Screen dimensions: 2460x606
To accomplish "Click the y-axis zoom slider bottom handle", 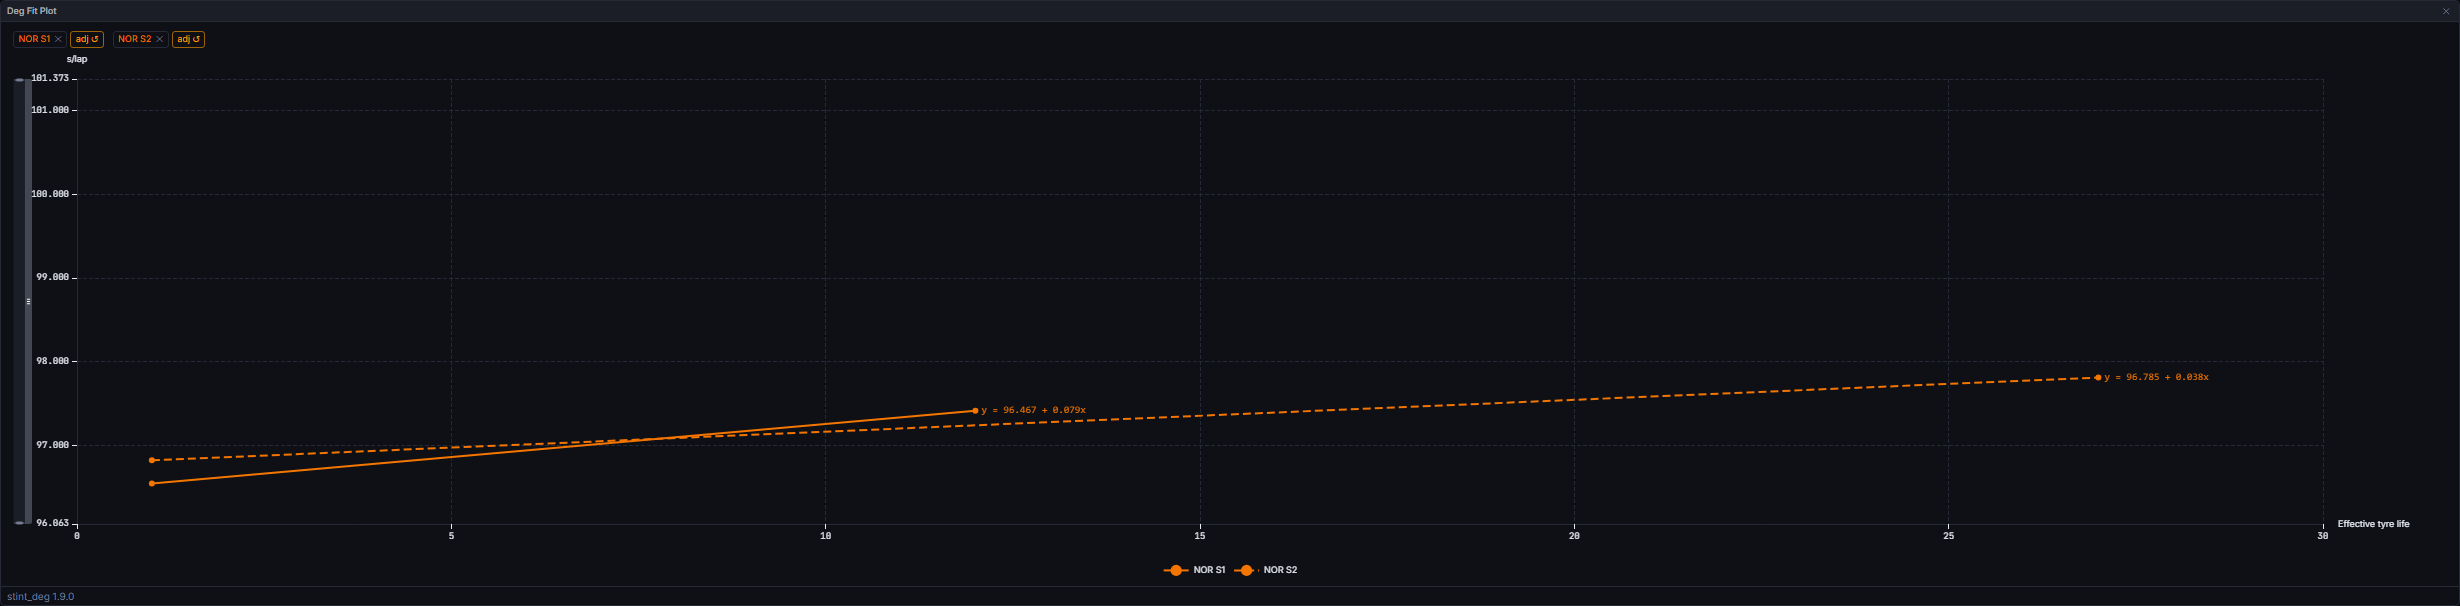I will (x=20, y=523).
